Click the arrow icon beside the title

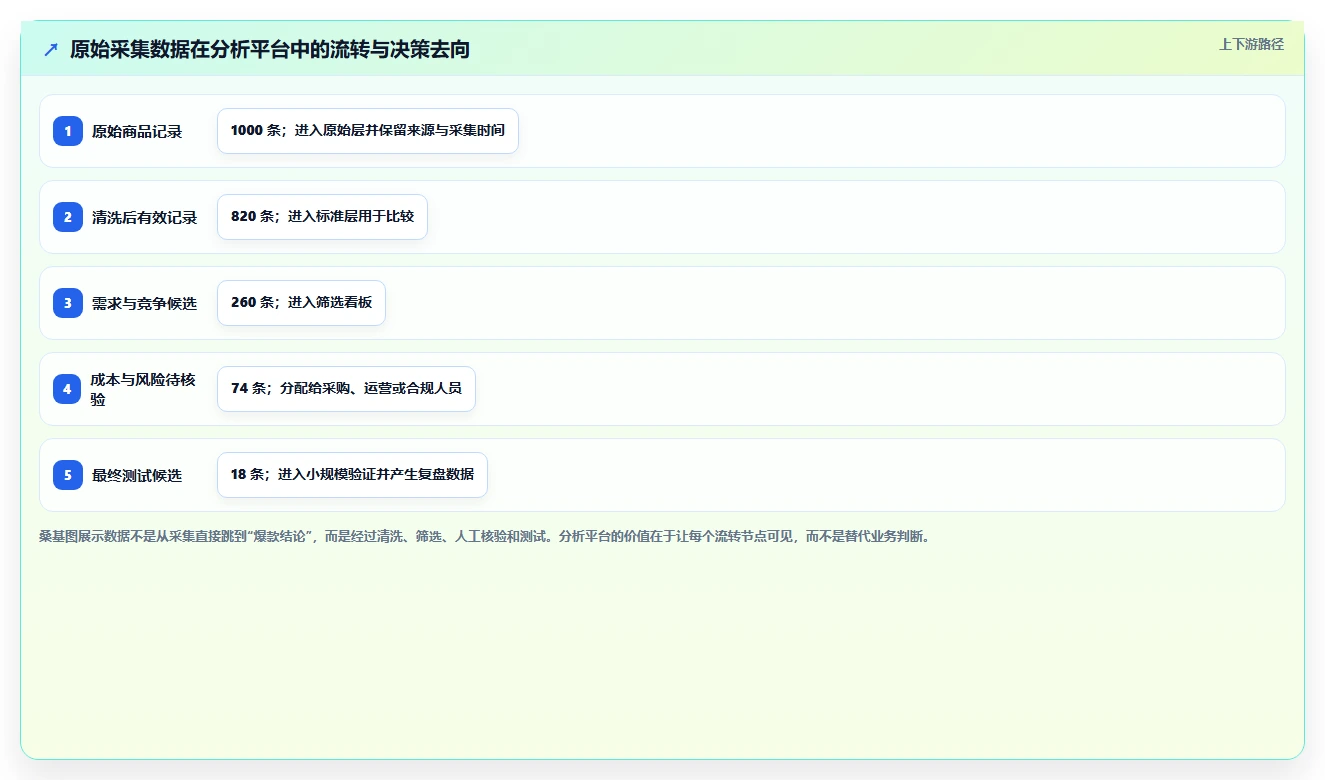click(x=51, y=49)
